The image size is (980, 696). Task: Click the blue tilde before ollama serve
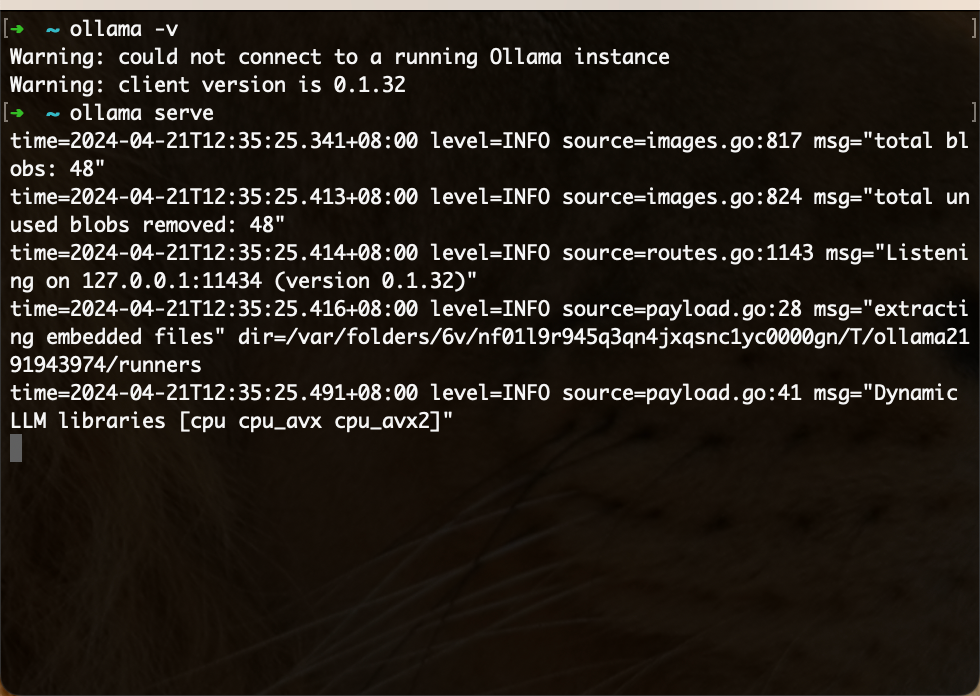click(53, 114)
